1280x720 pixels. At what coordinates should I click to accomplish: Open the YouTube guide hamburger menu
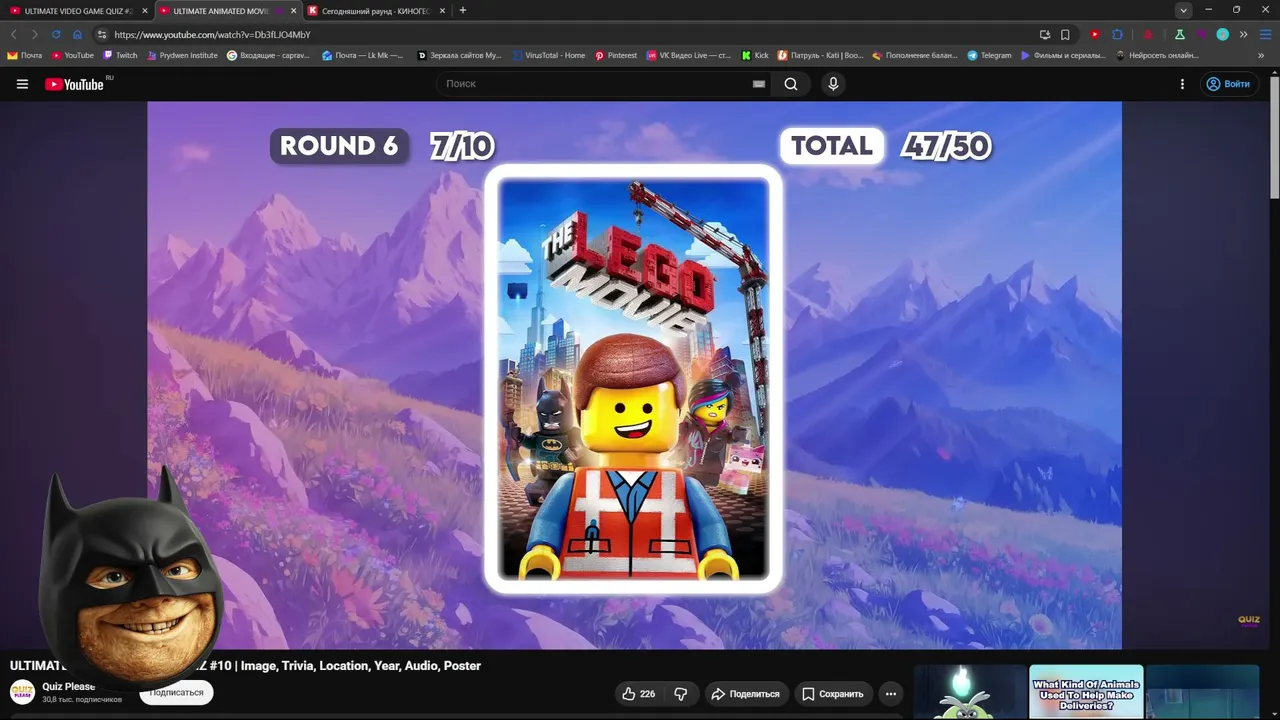(x=22, y=84)
